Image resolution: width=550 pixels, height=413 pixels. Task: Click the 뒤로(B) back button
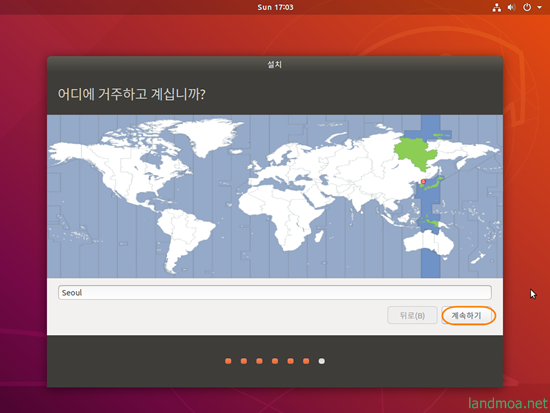(x=412, y=315)
